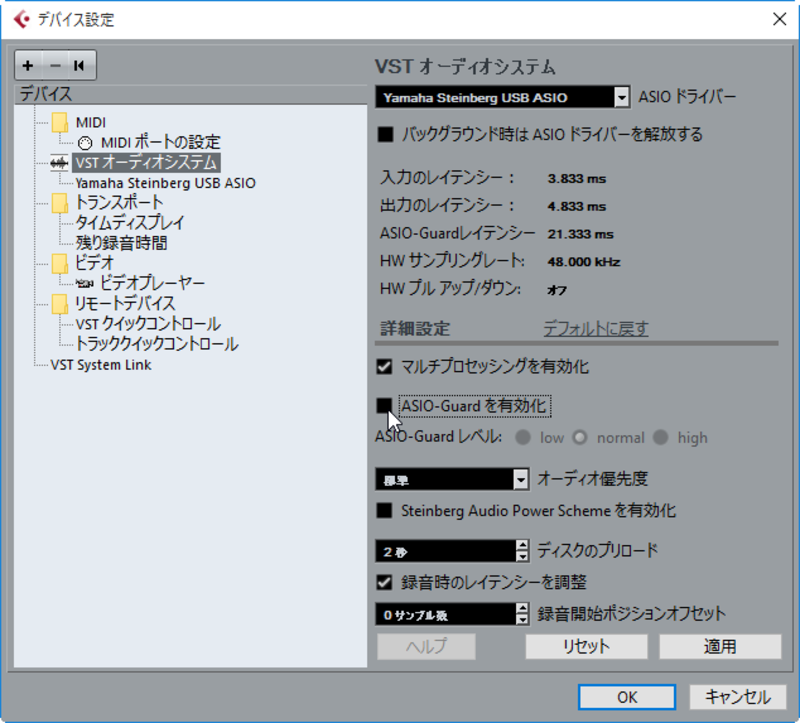Select VST System Link in device tree
The height and width of the screenshot is (723, 800).
(x=101, y=365)
